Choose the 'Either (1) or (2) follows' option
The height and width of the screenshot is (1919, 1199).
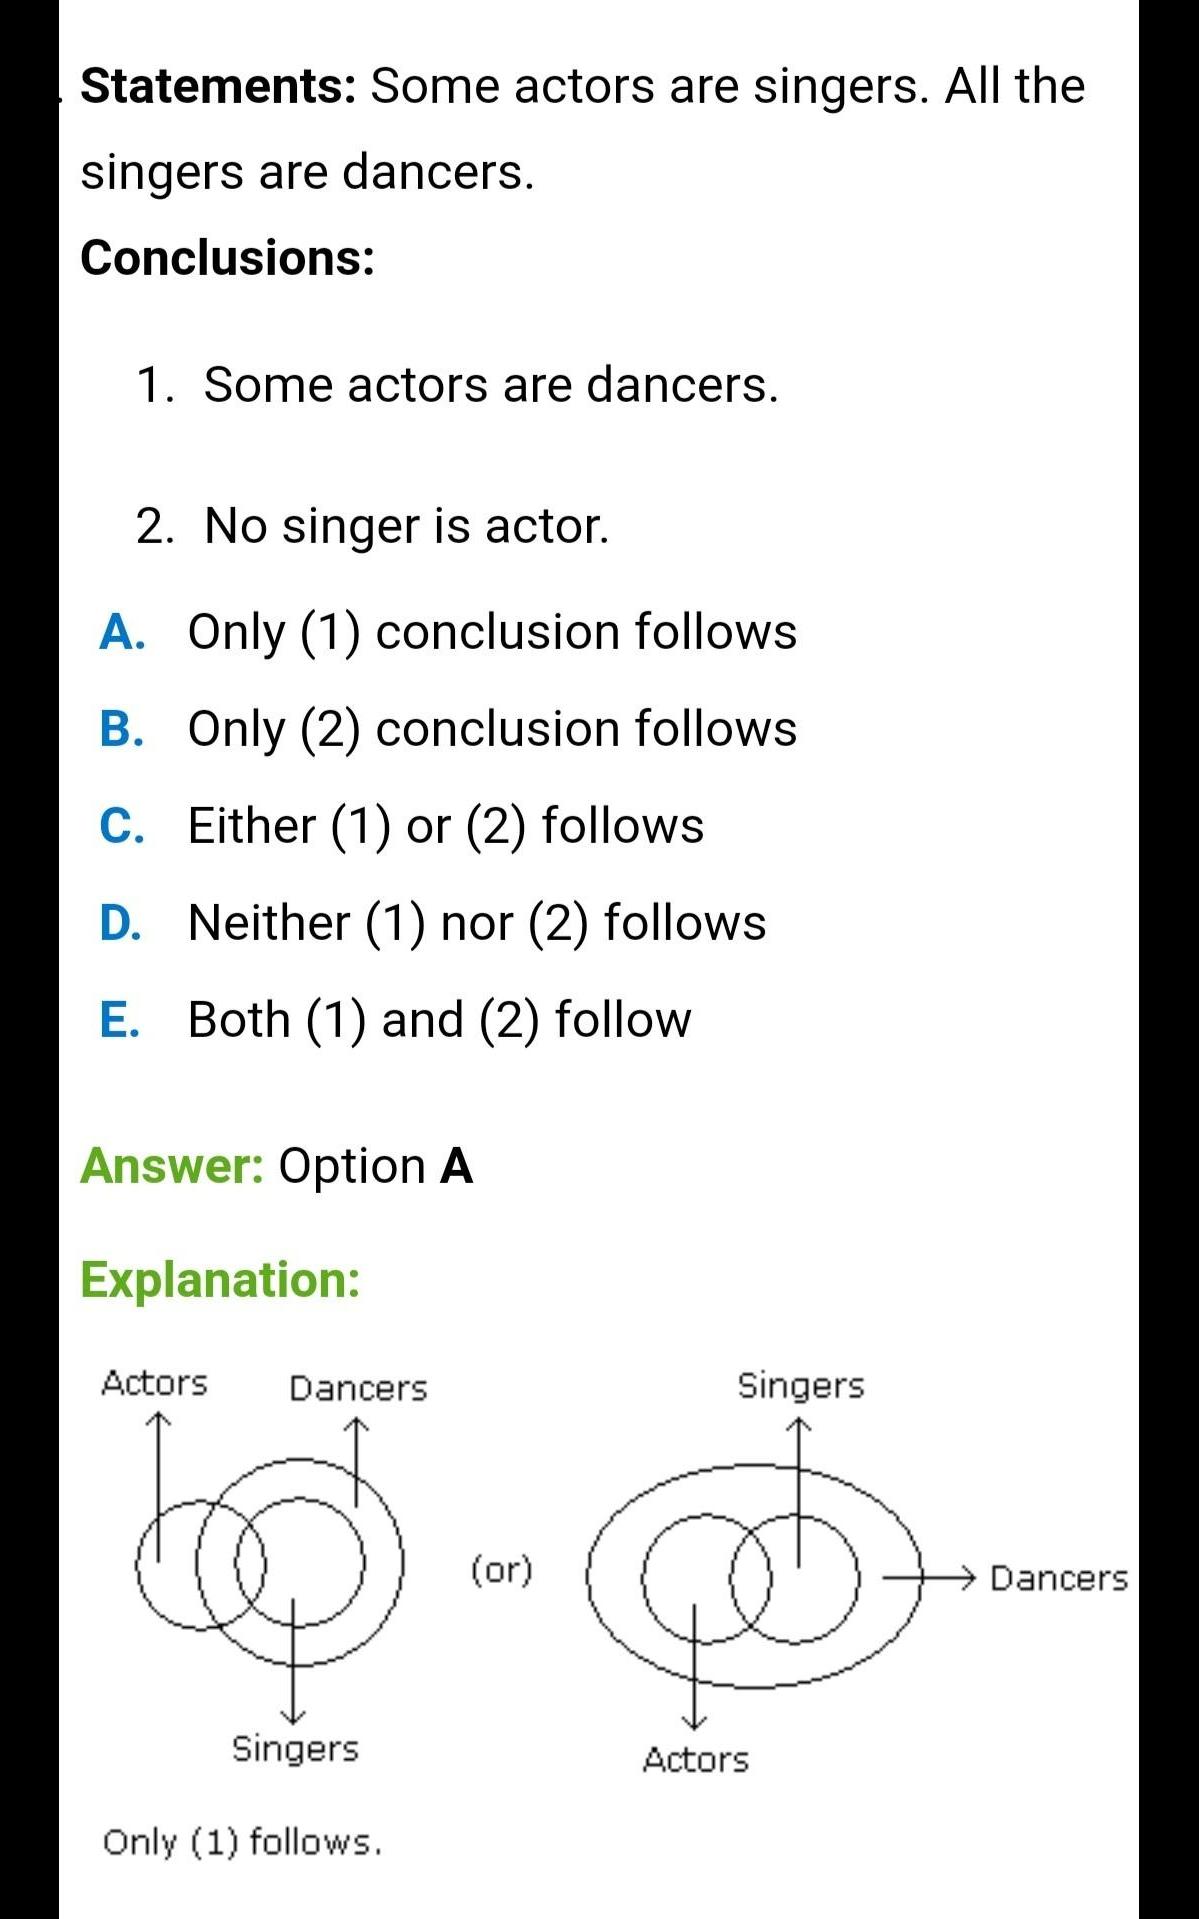coord(445,826)
